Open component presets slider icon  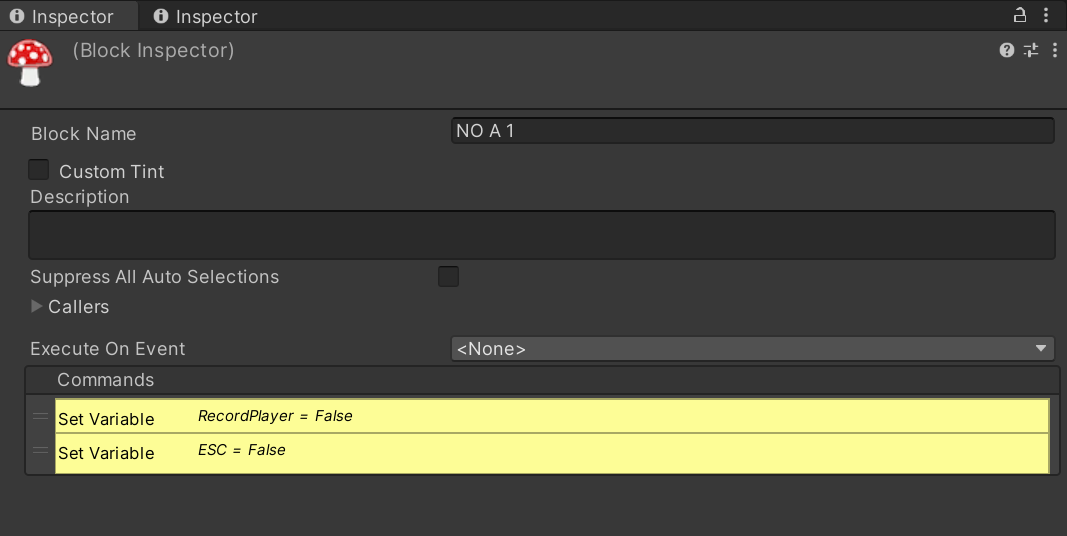[1031, 50]
